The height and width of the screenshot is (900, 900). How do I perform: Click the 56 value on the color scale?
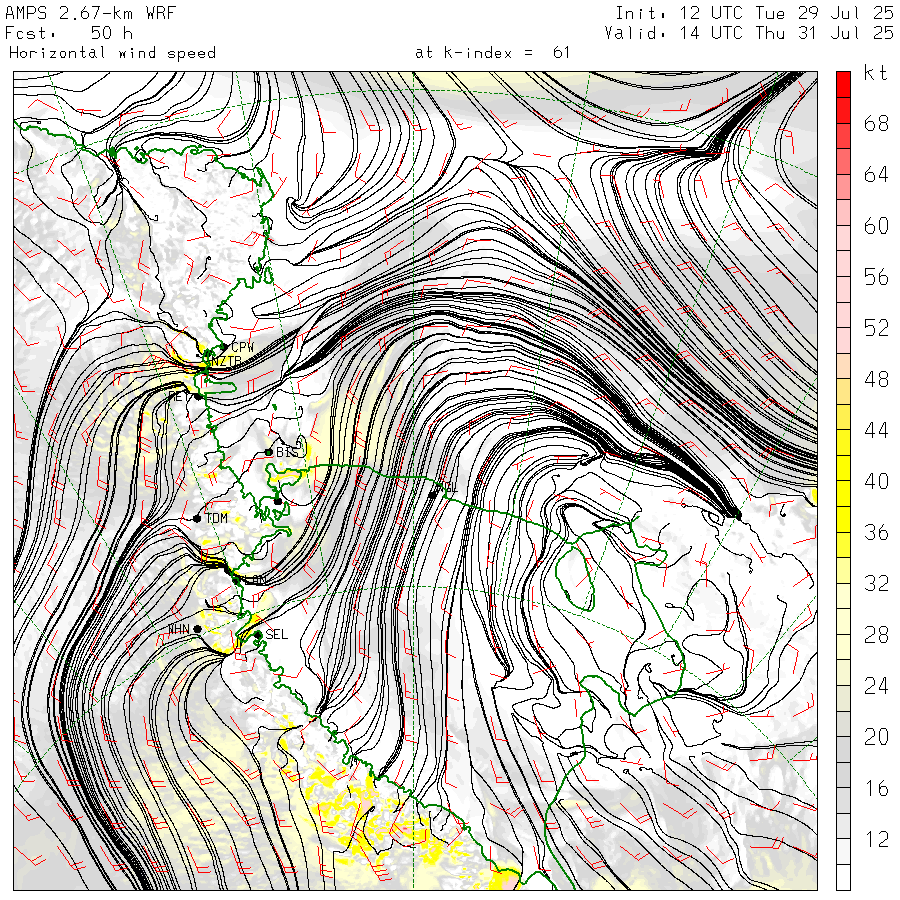tap(876, 277)
